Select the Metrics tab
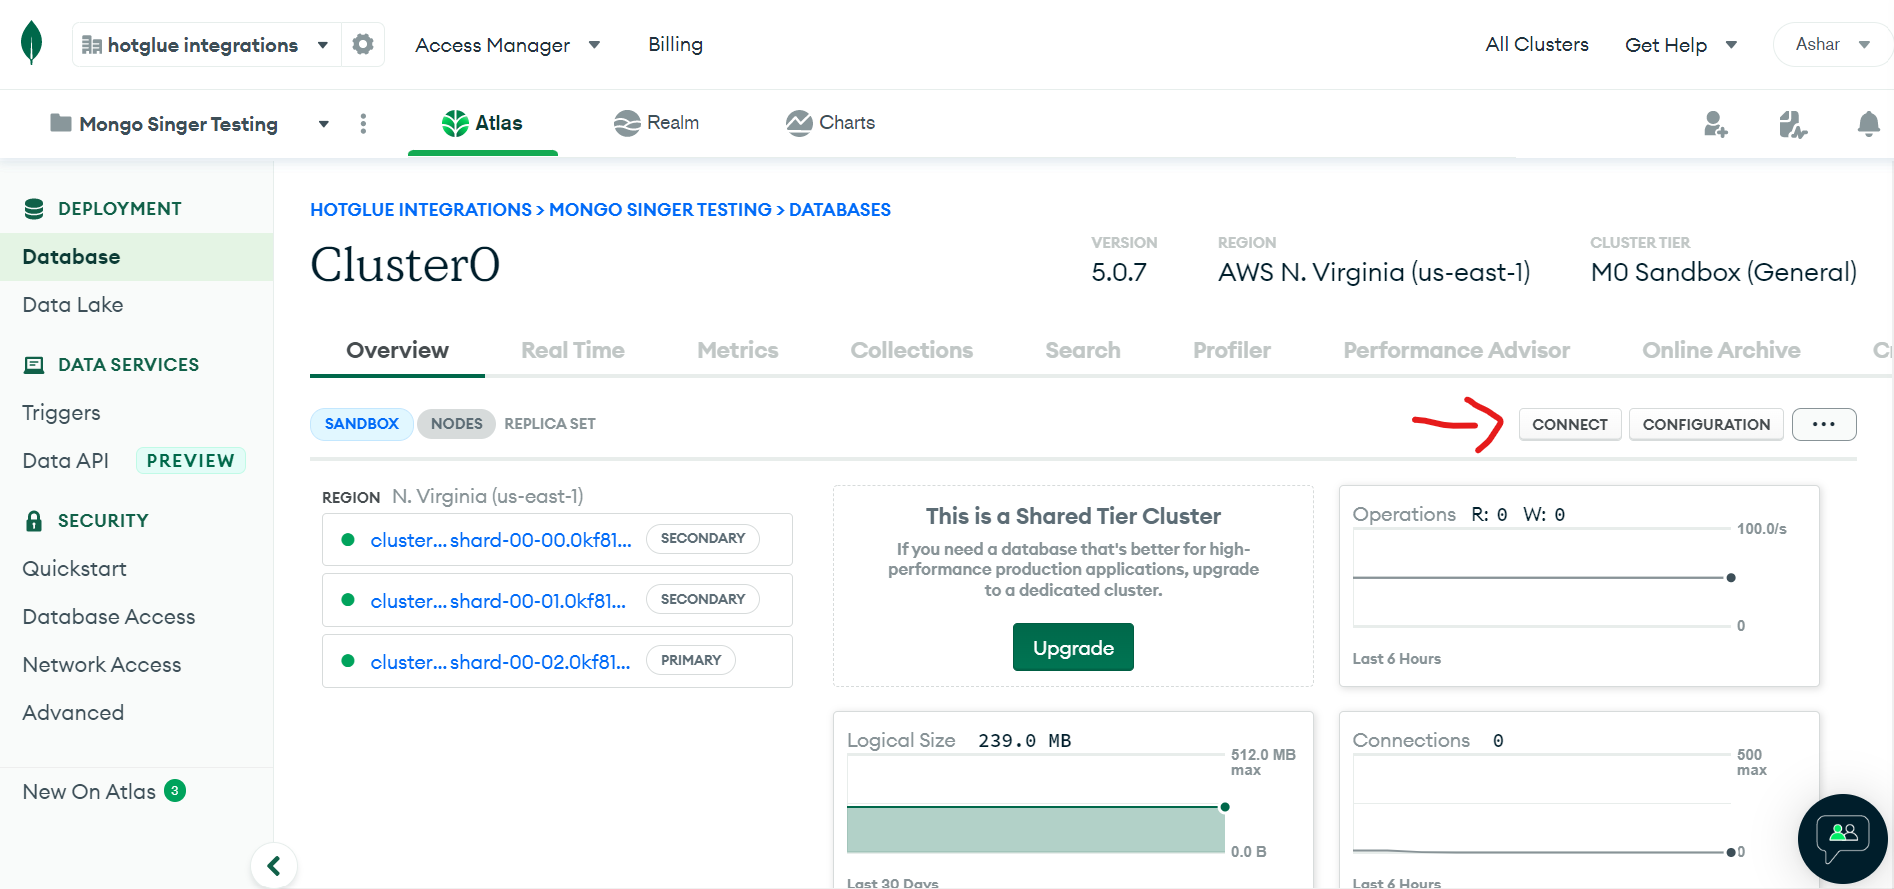The image size is (1894, 889). pyautogui.click(x=738, y=350)
